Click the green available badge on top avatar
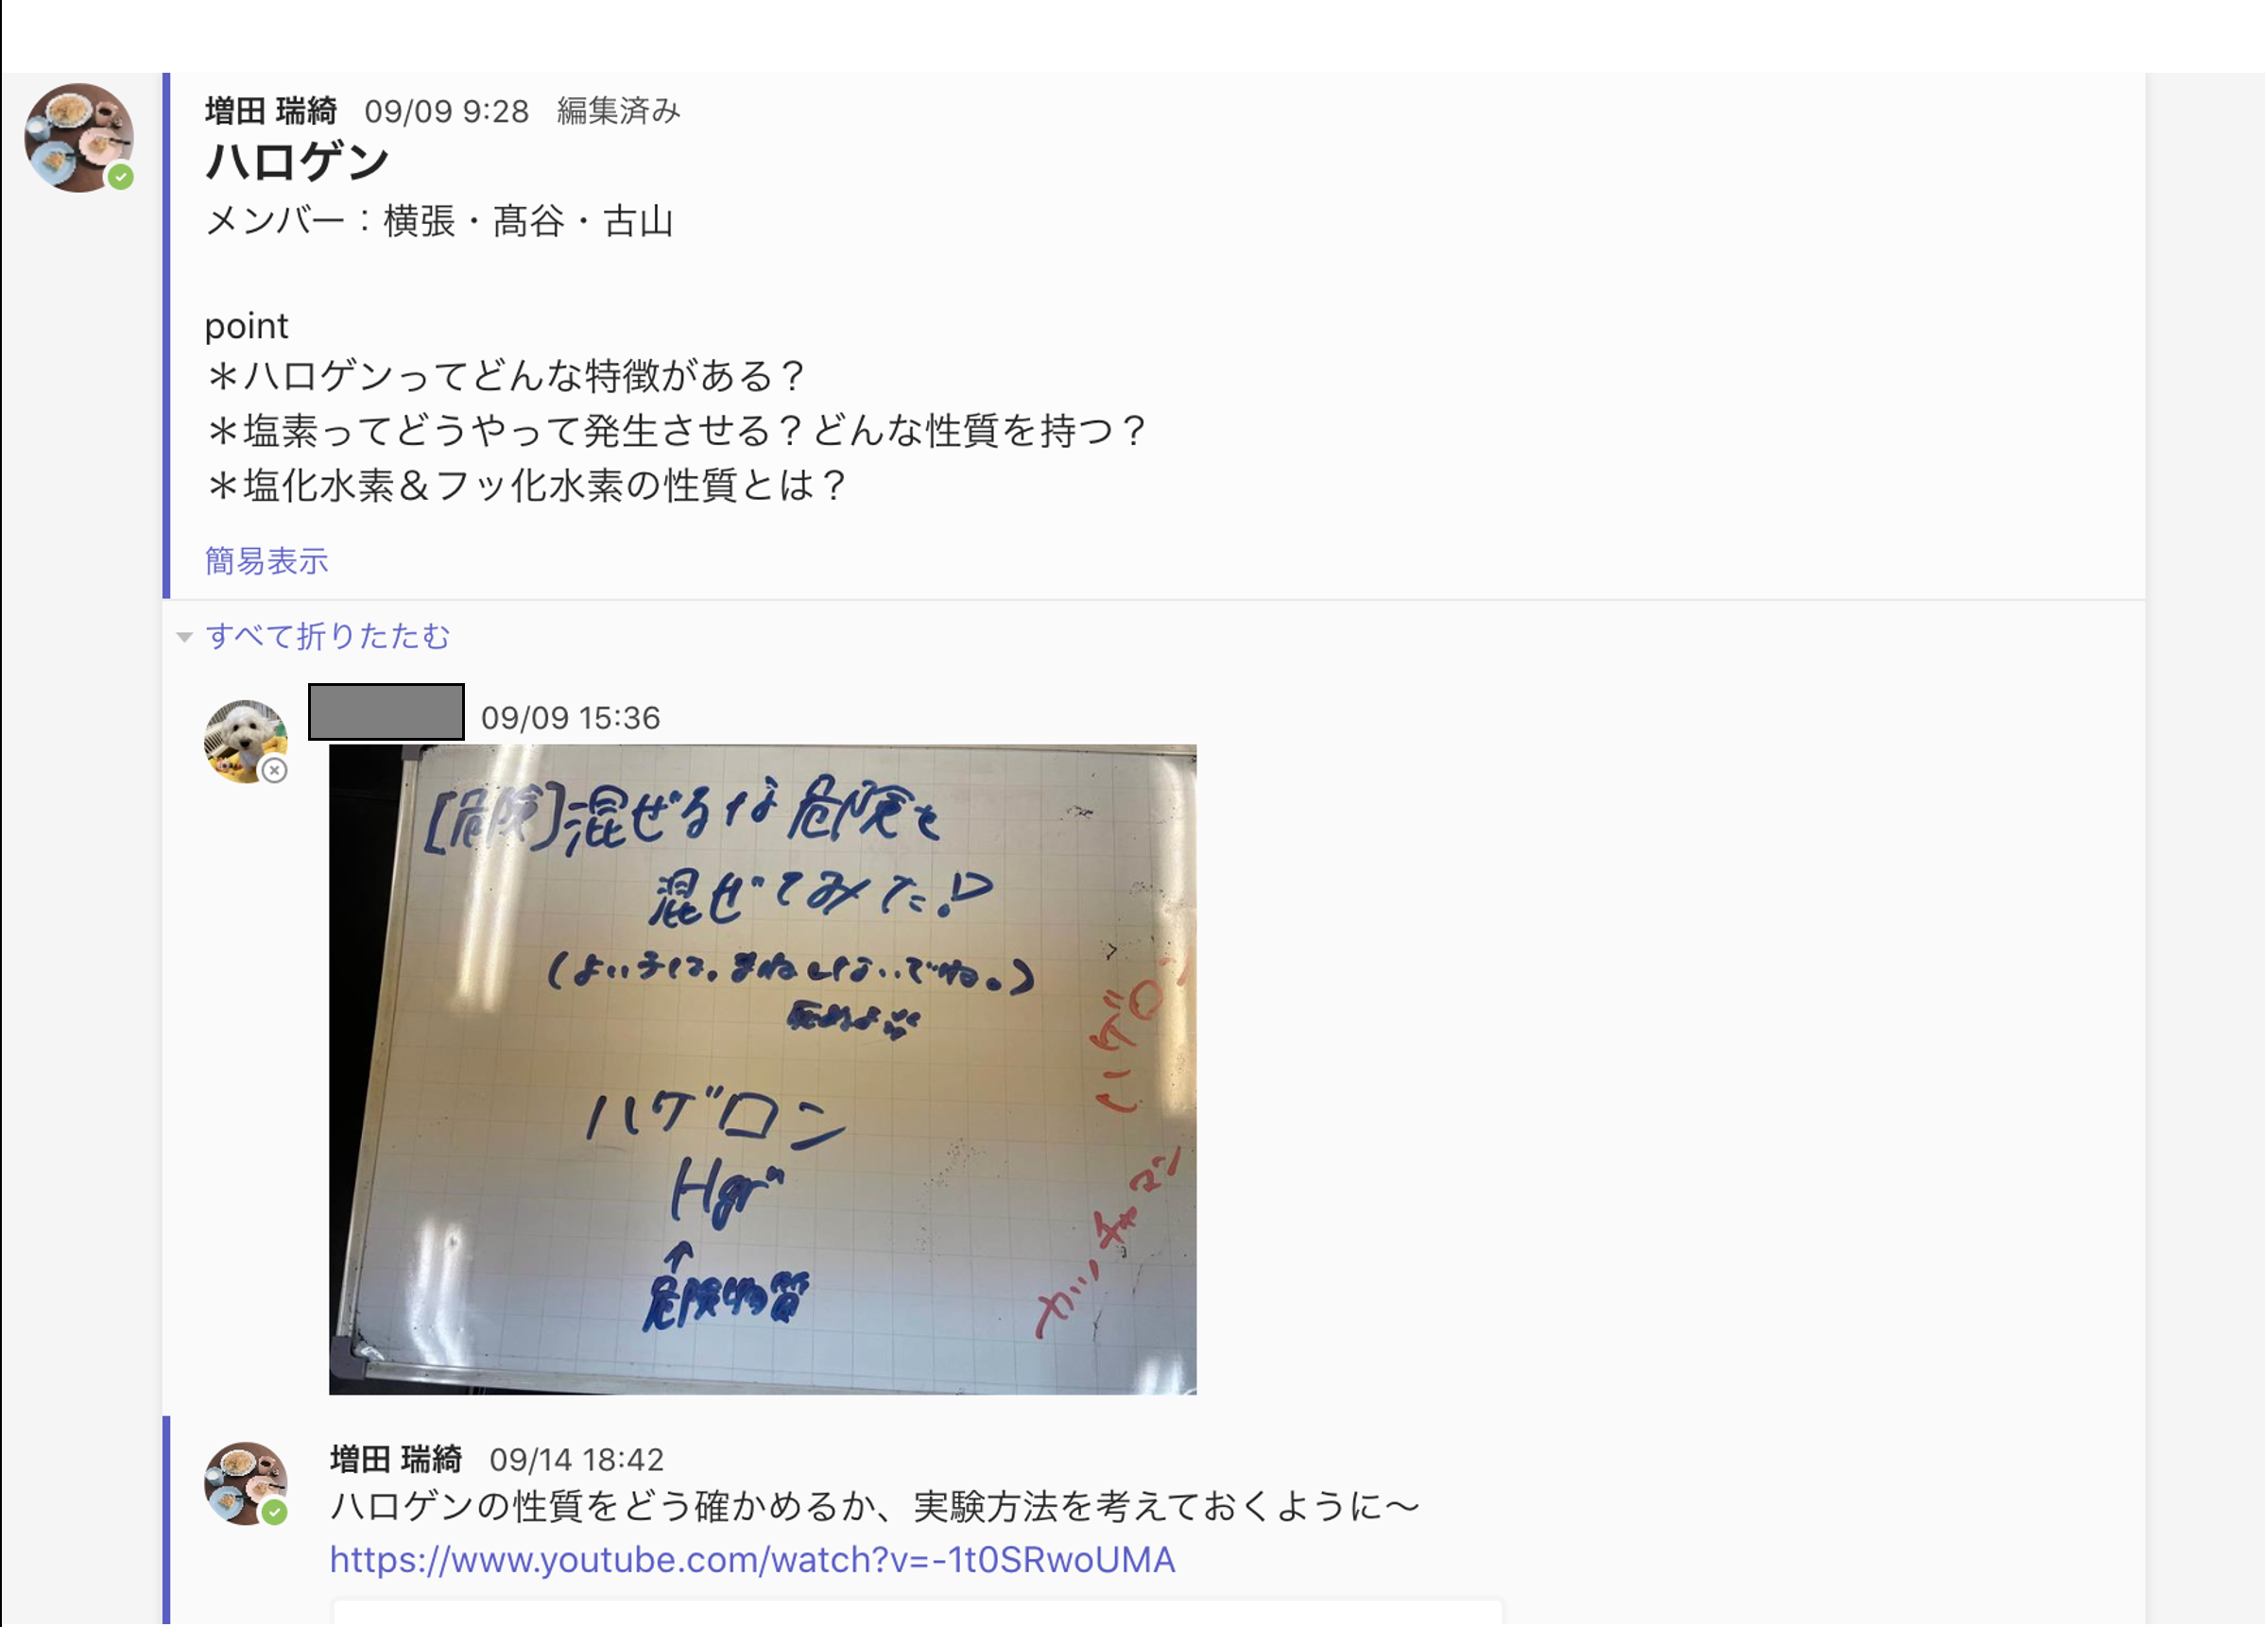Image resolution: width=2268 pixels, height=1627 pixels. tap(121, 178)
